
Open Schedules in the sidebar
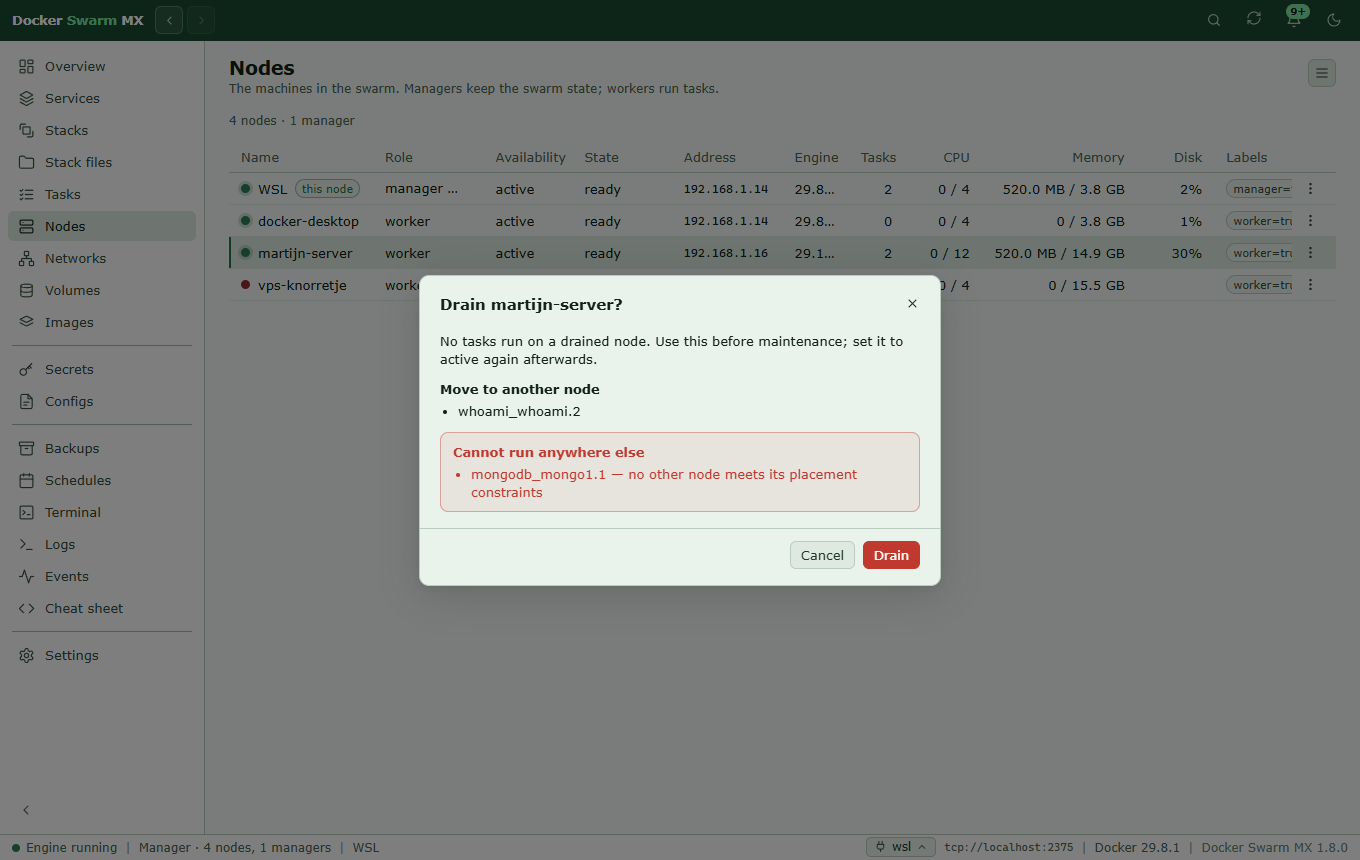tap(102, 480)
